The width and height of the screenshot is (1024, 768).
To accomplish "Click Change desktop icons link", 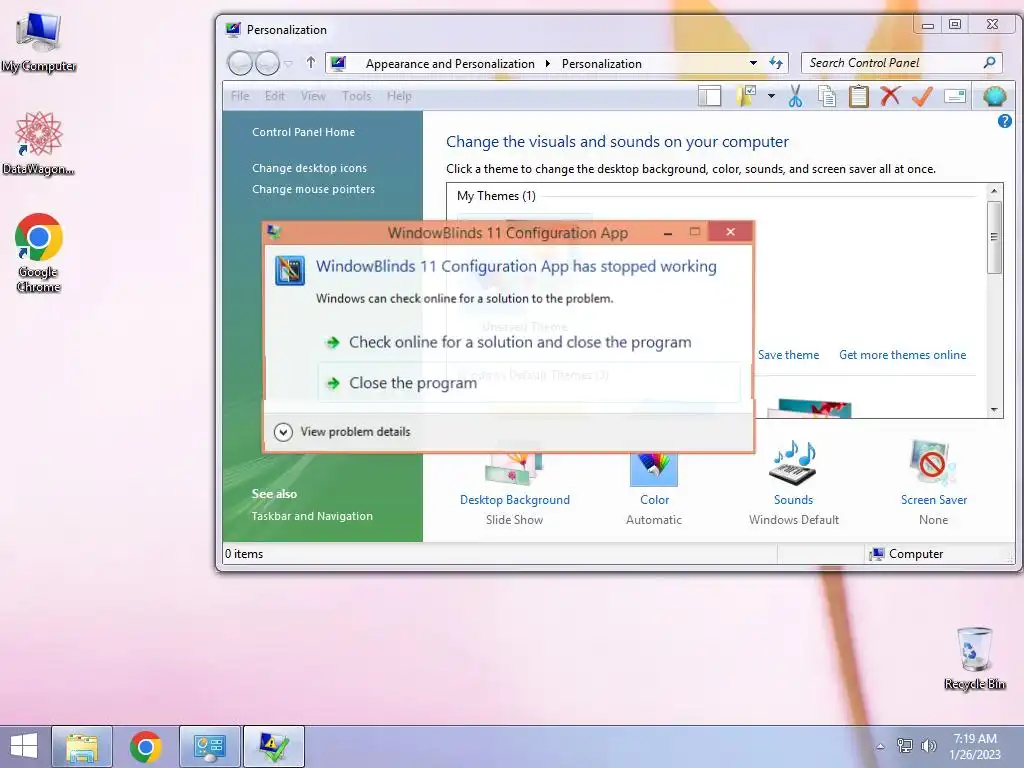I will point(310,168).
